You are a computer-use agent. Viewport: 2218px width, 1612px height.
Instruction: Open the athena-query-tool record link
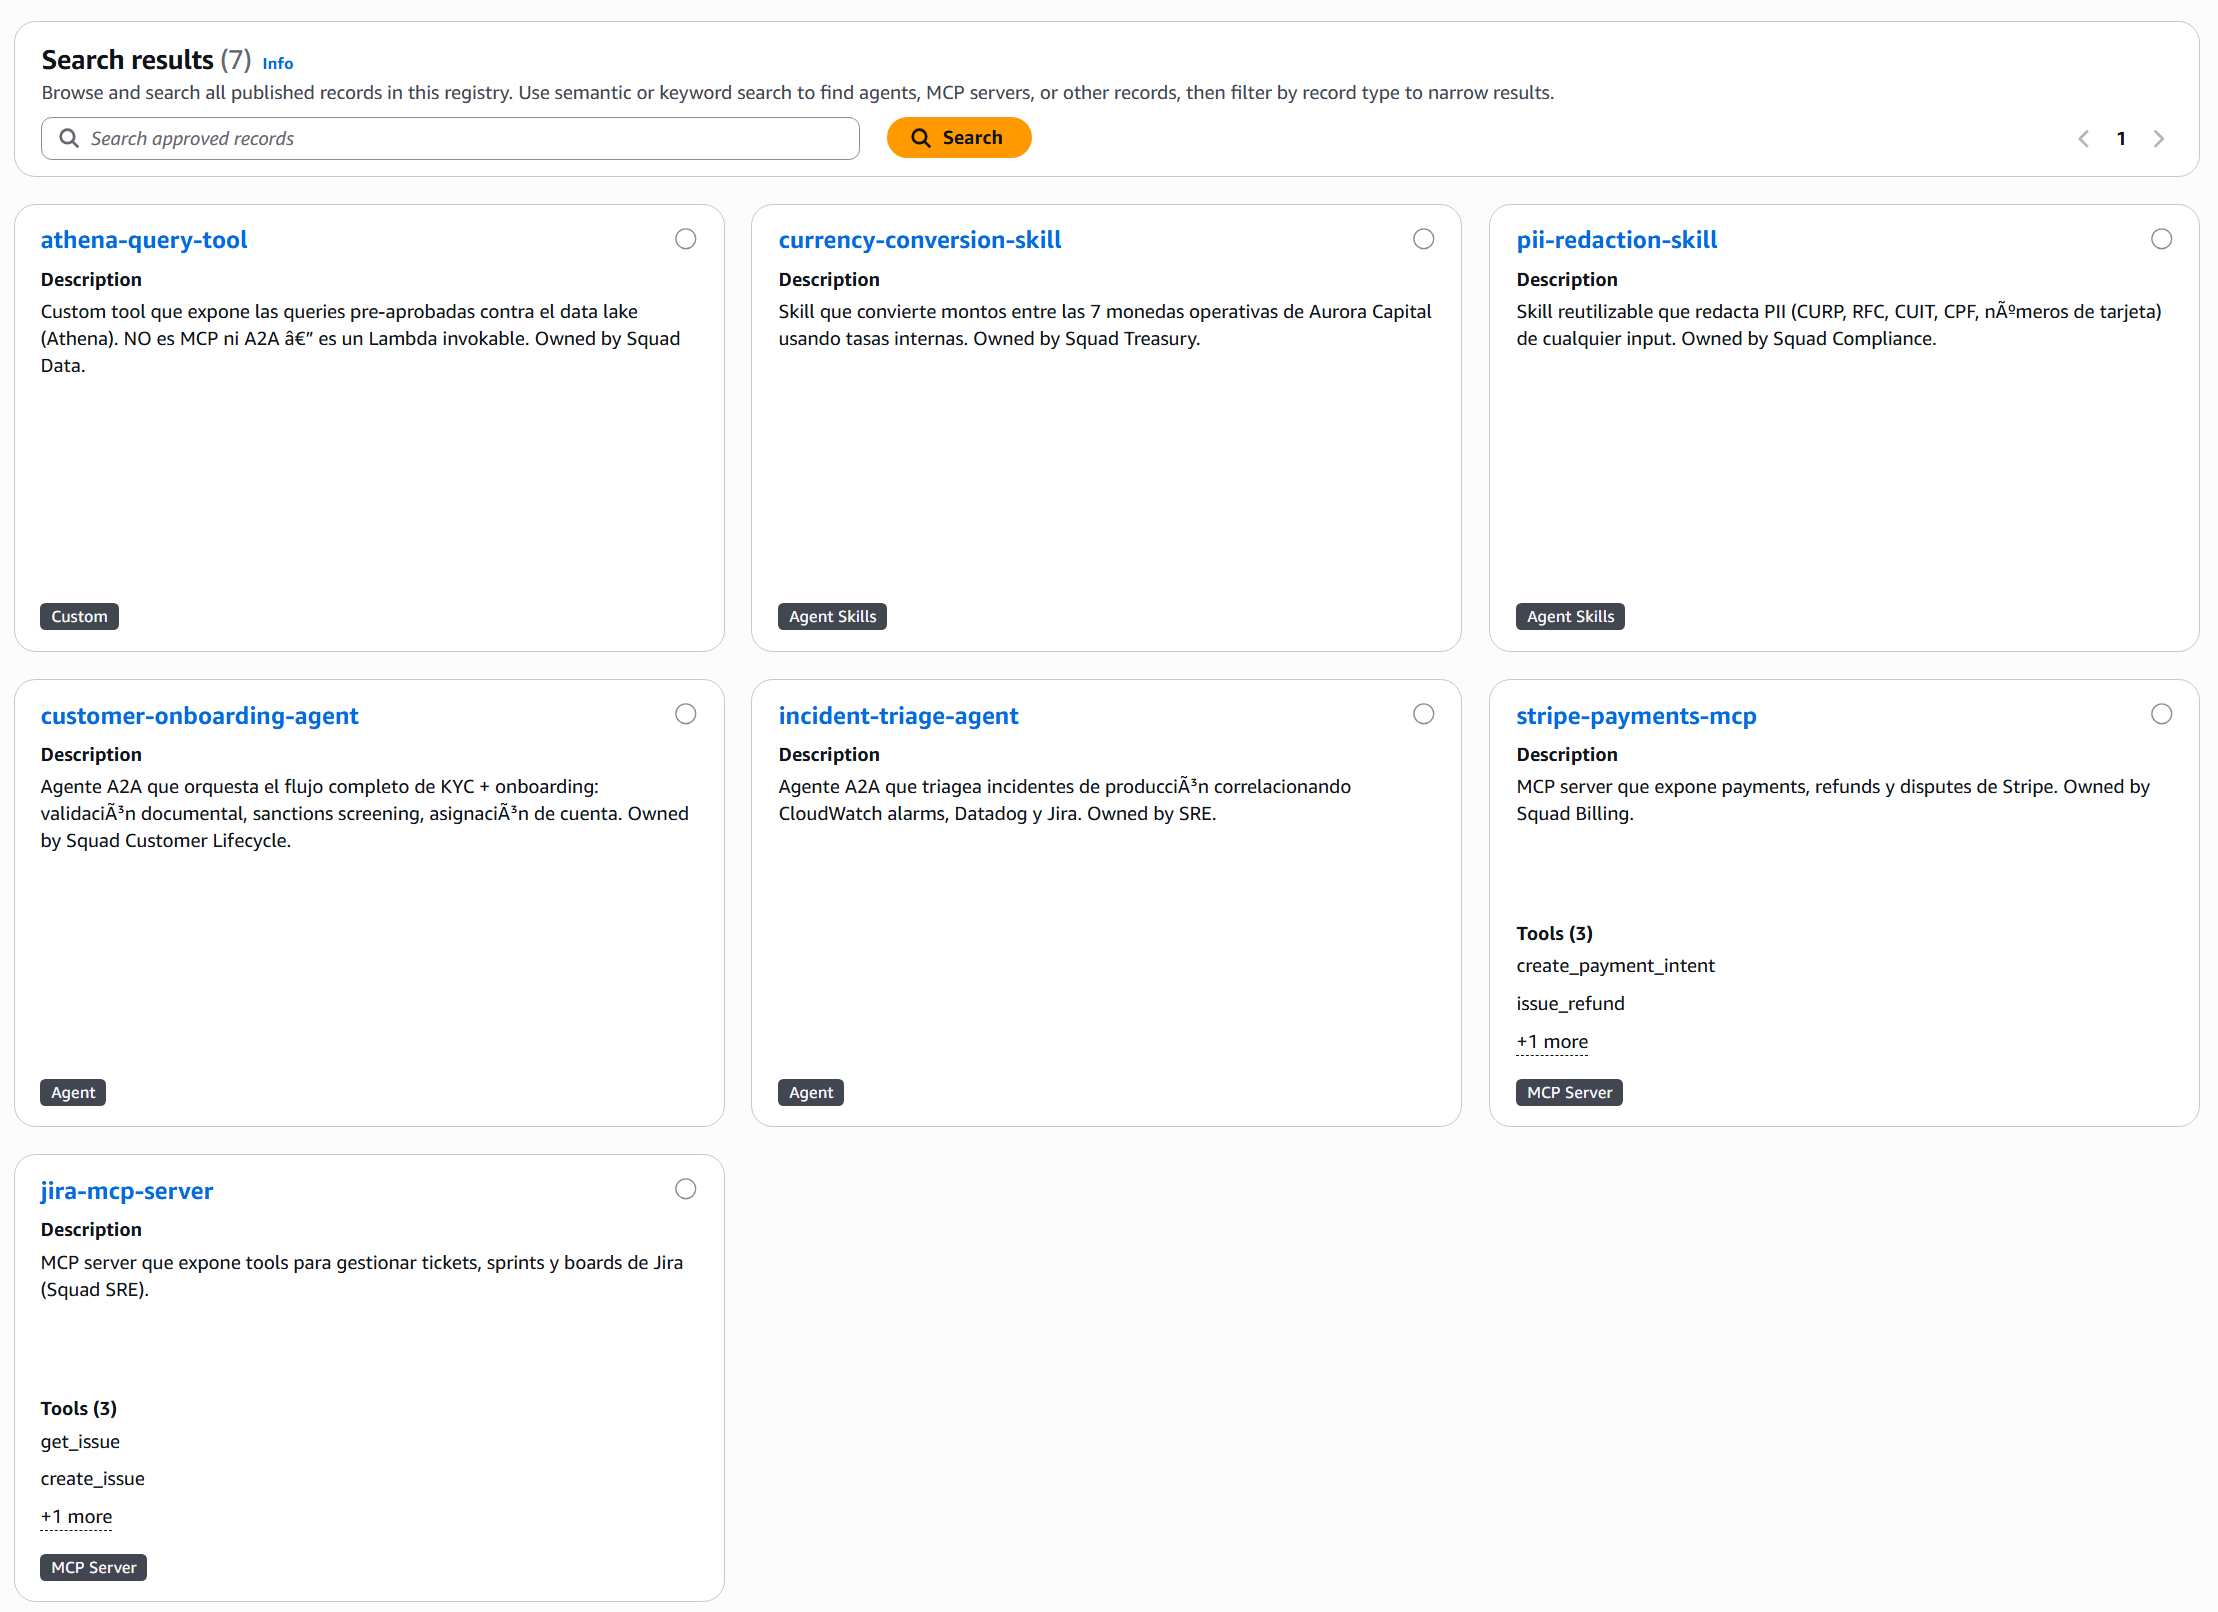144,240
